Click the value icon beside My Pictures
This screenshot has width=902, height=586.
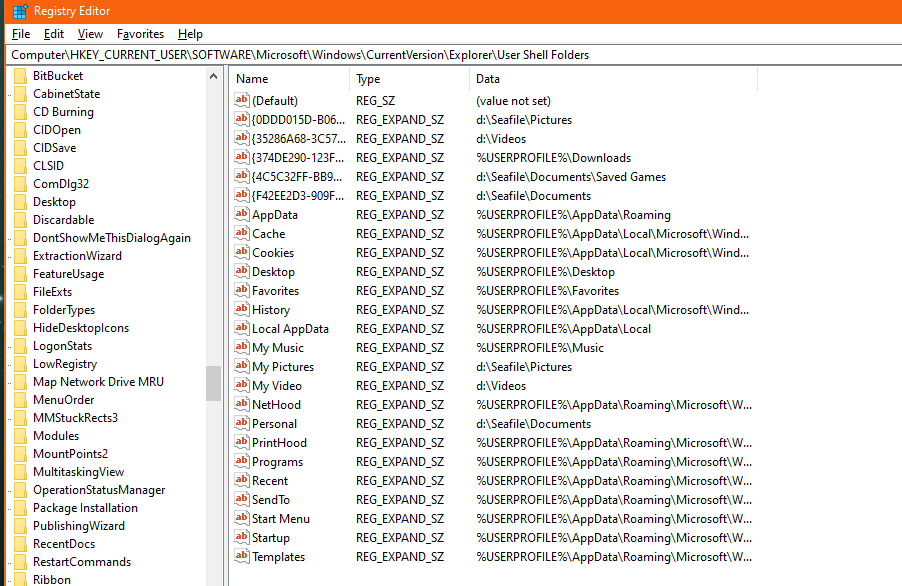[x=241, y=366]
